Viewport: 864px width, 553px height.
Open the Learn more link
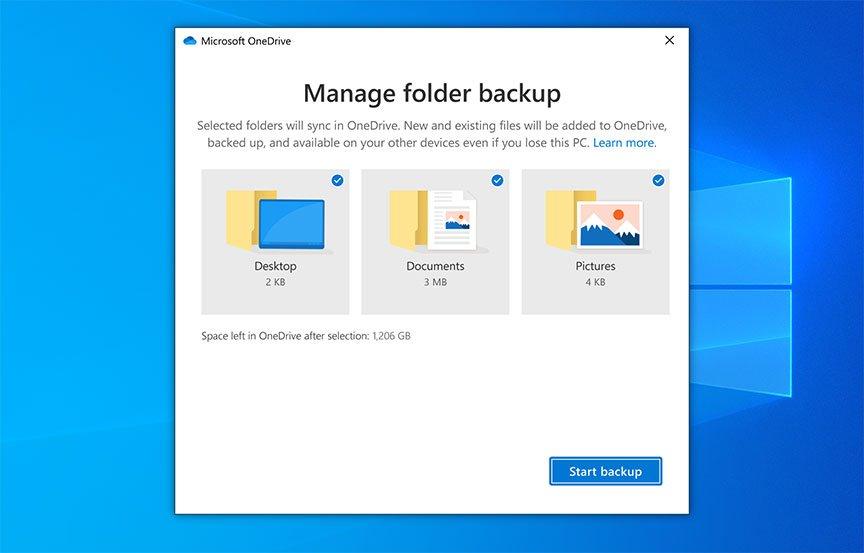(x=624, y=143)
